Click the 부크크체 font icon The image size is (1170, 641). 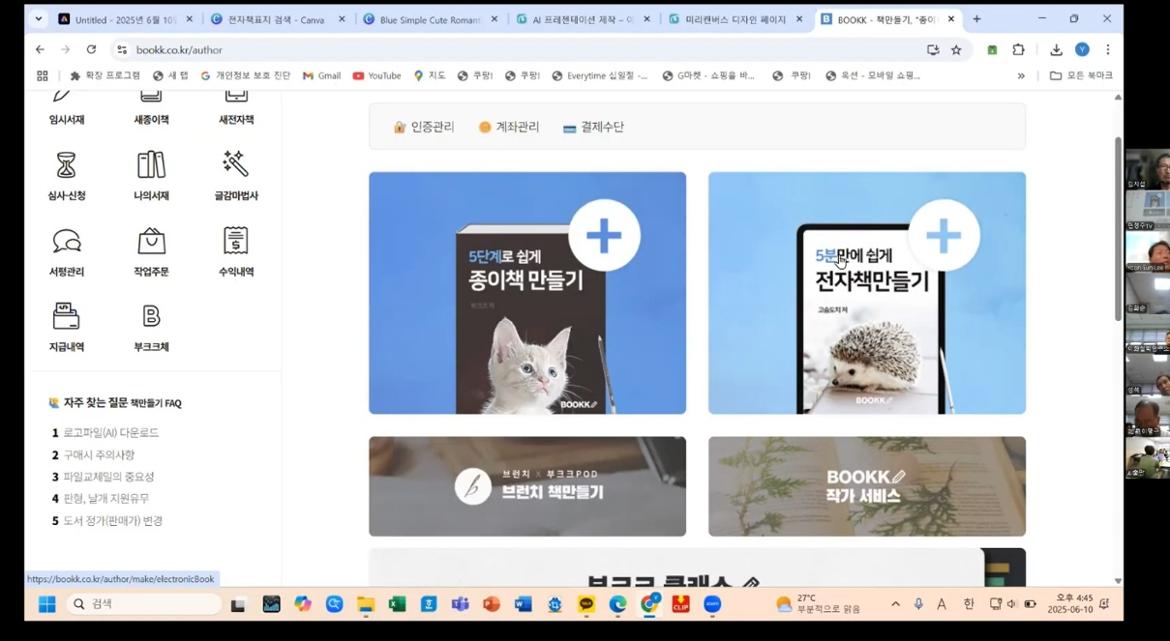pyautogui.click(x=151, y=318)
